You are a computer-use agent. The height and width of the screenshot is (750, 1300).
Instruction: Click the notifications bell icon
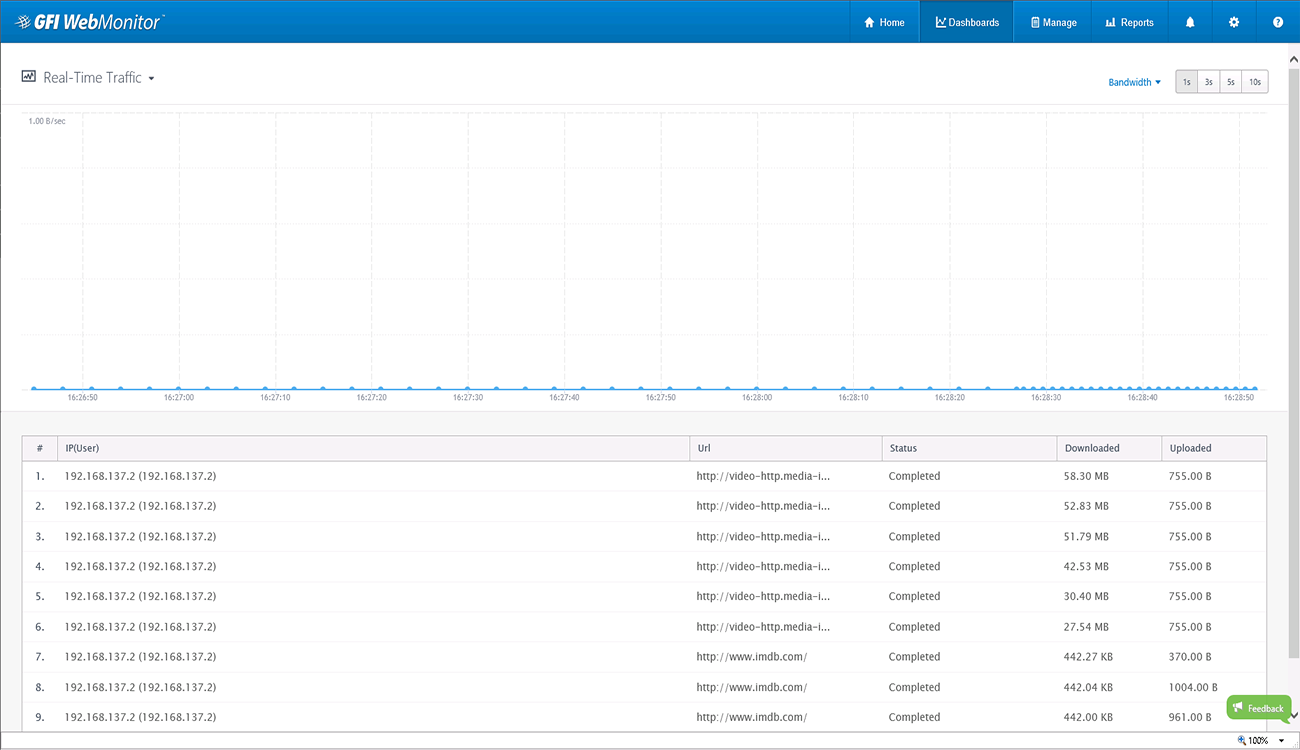tap(1190, 22)
